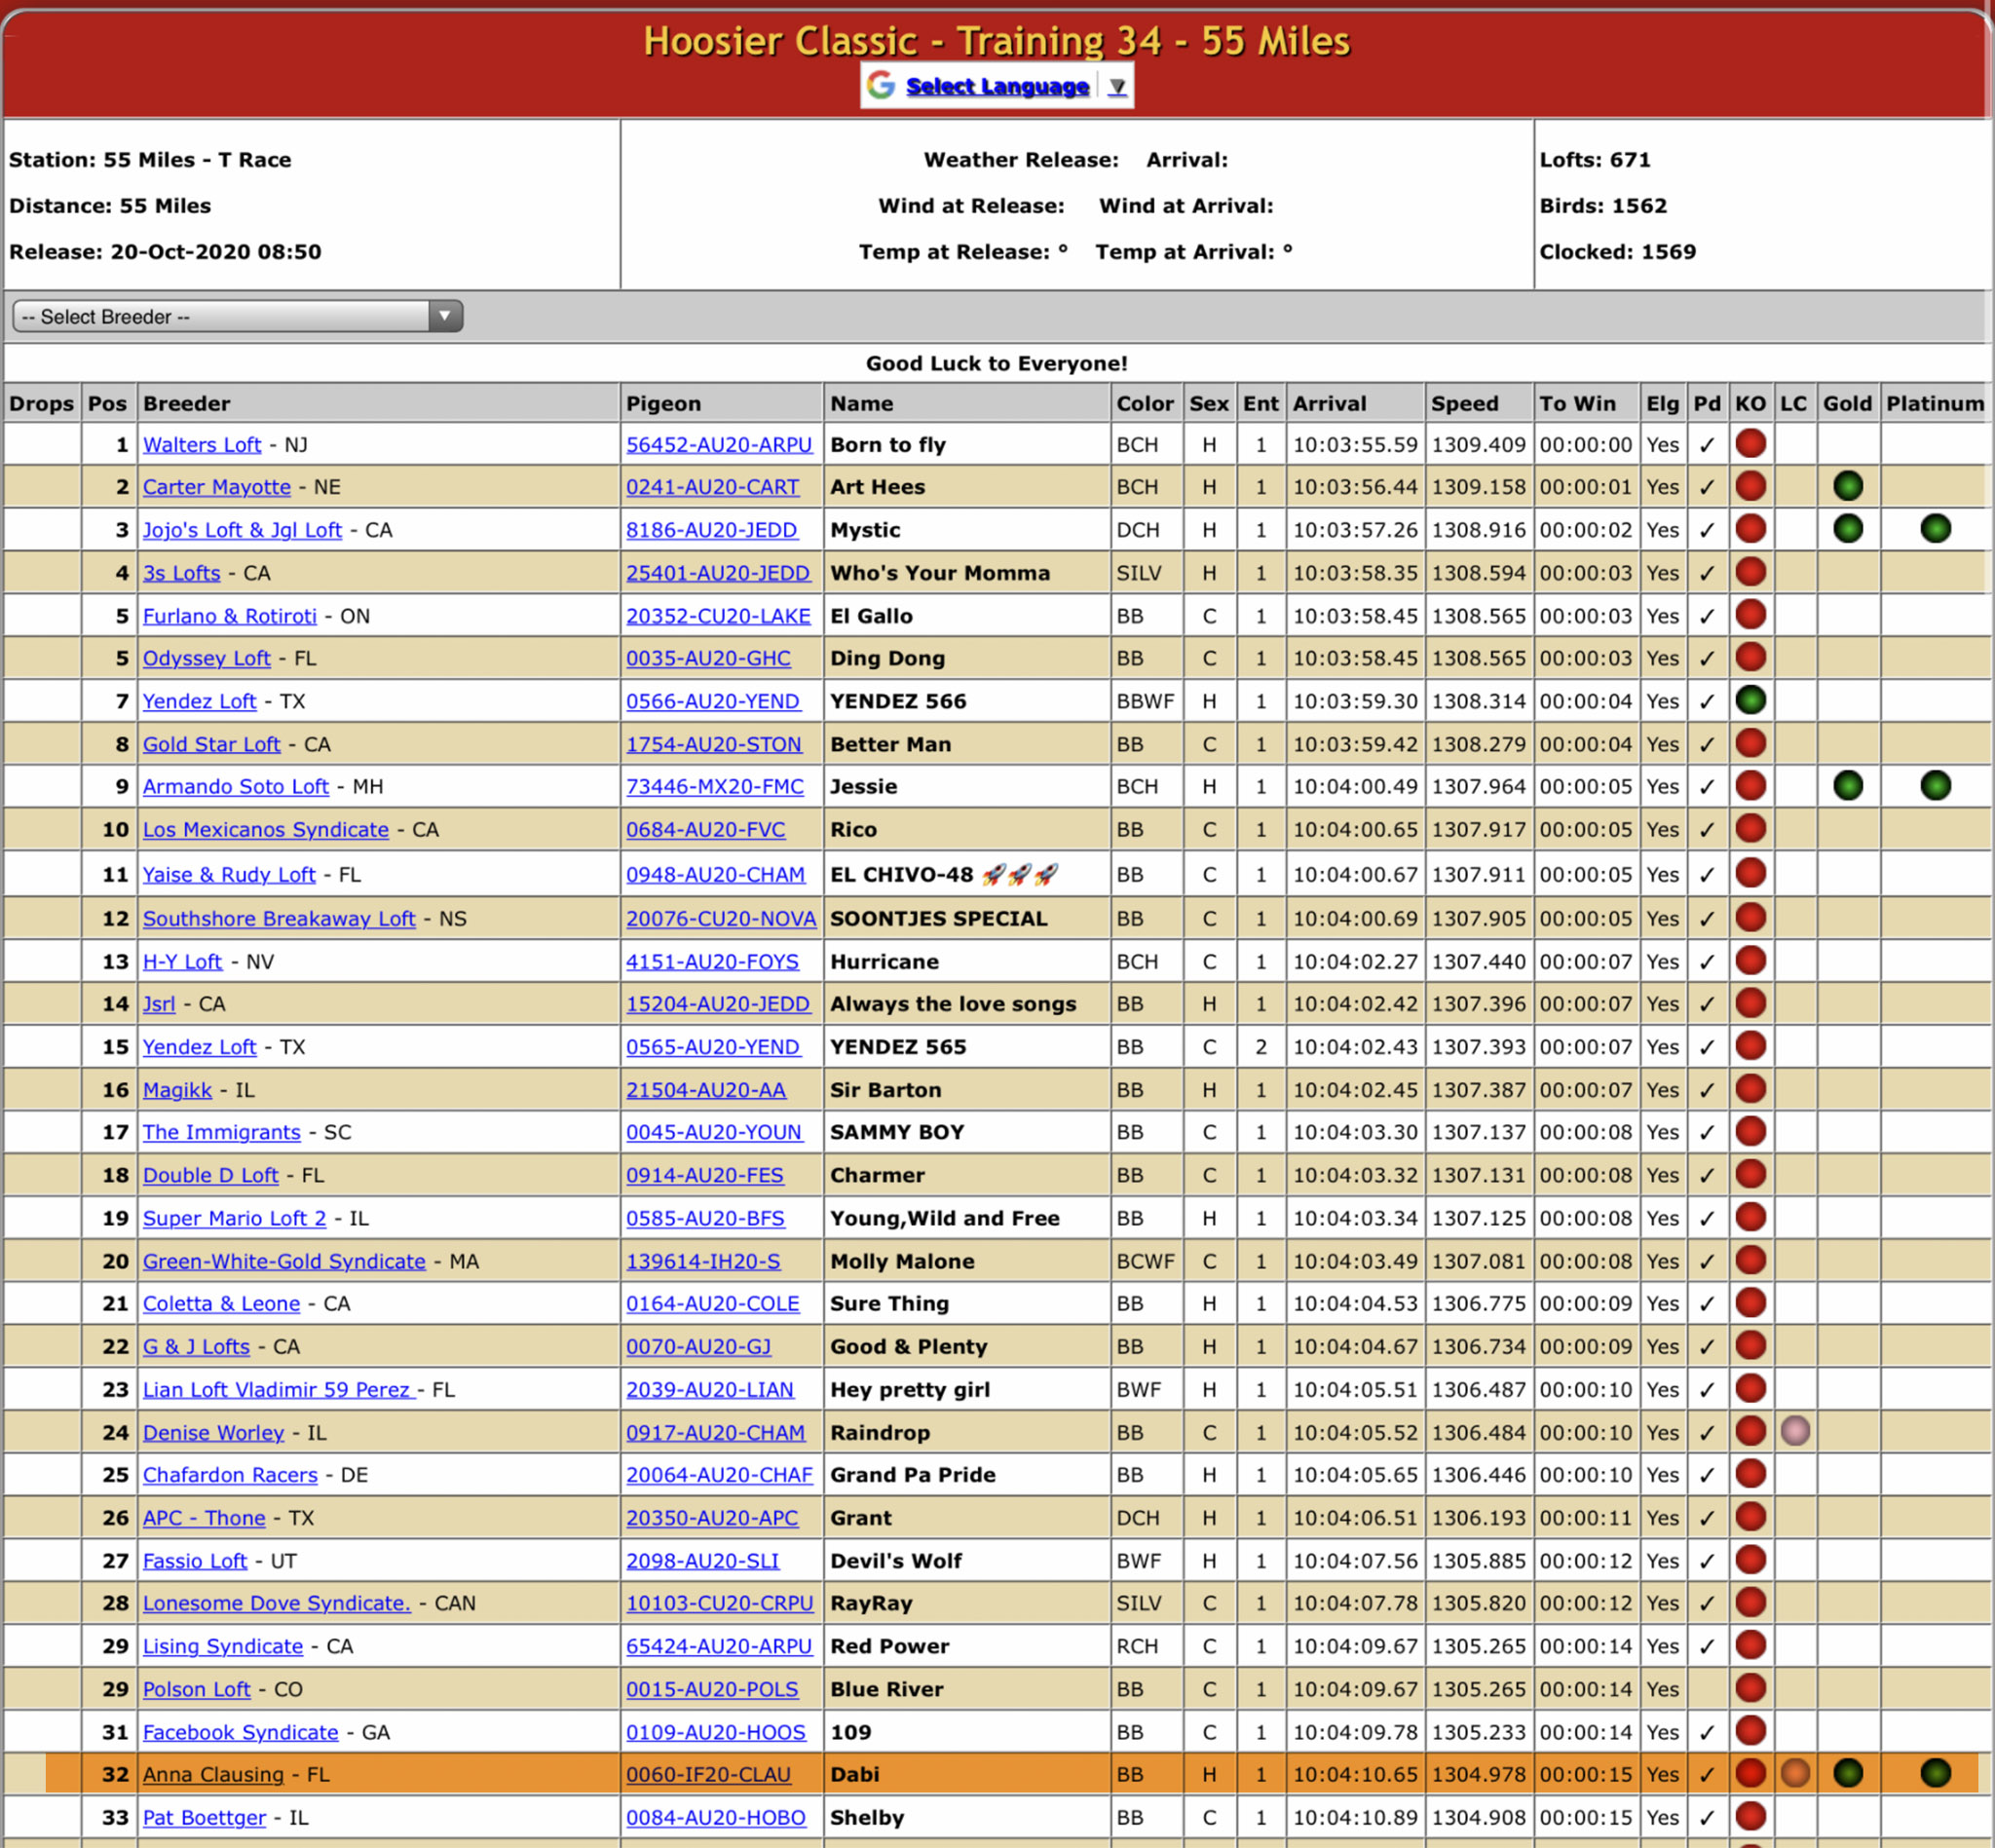Click 'Release: 20-Oct-2020 08:50' text
The height and width of the screenshot is (1848, 1995).
coord(165,252)
